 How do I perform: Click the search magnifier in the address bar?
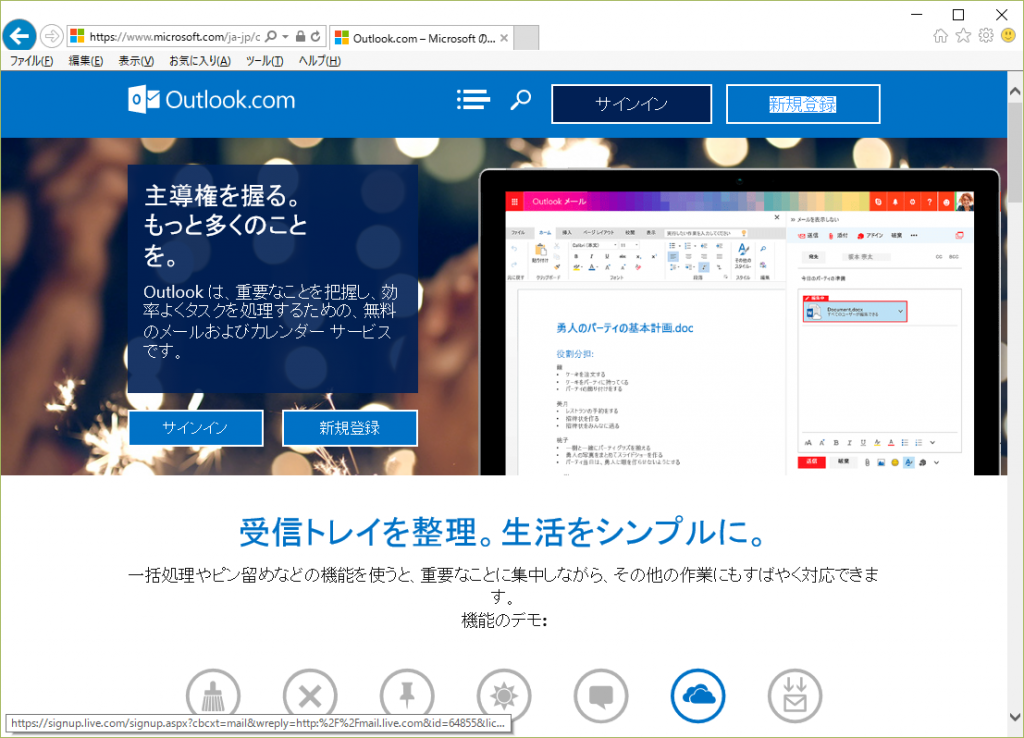coord(271,37)
